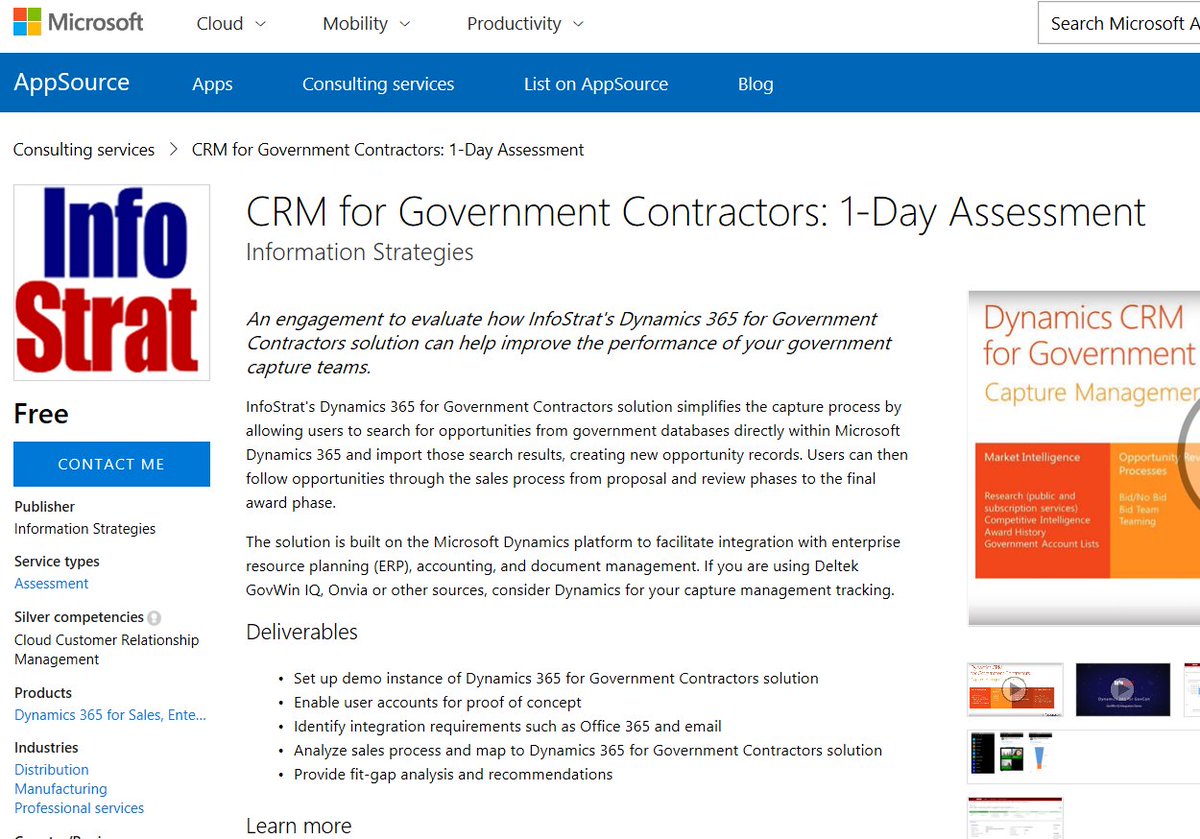
Task: Open Dynamics 365 for Sales product link
Action: click(110, 715)
